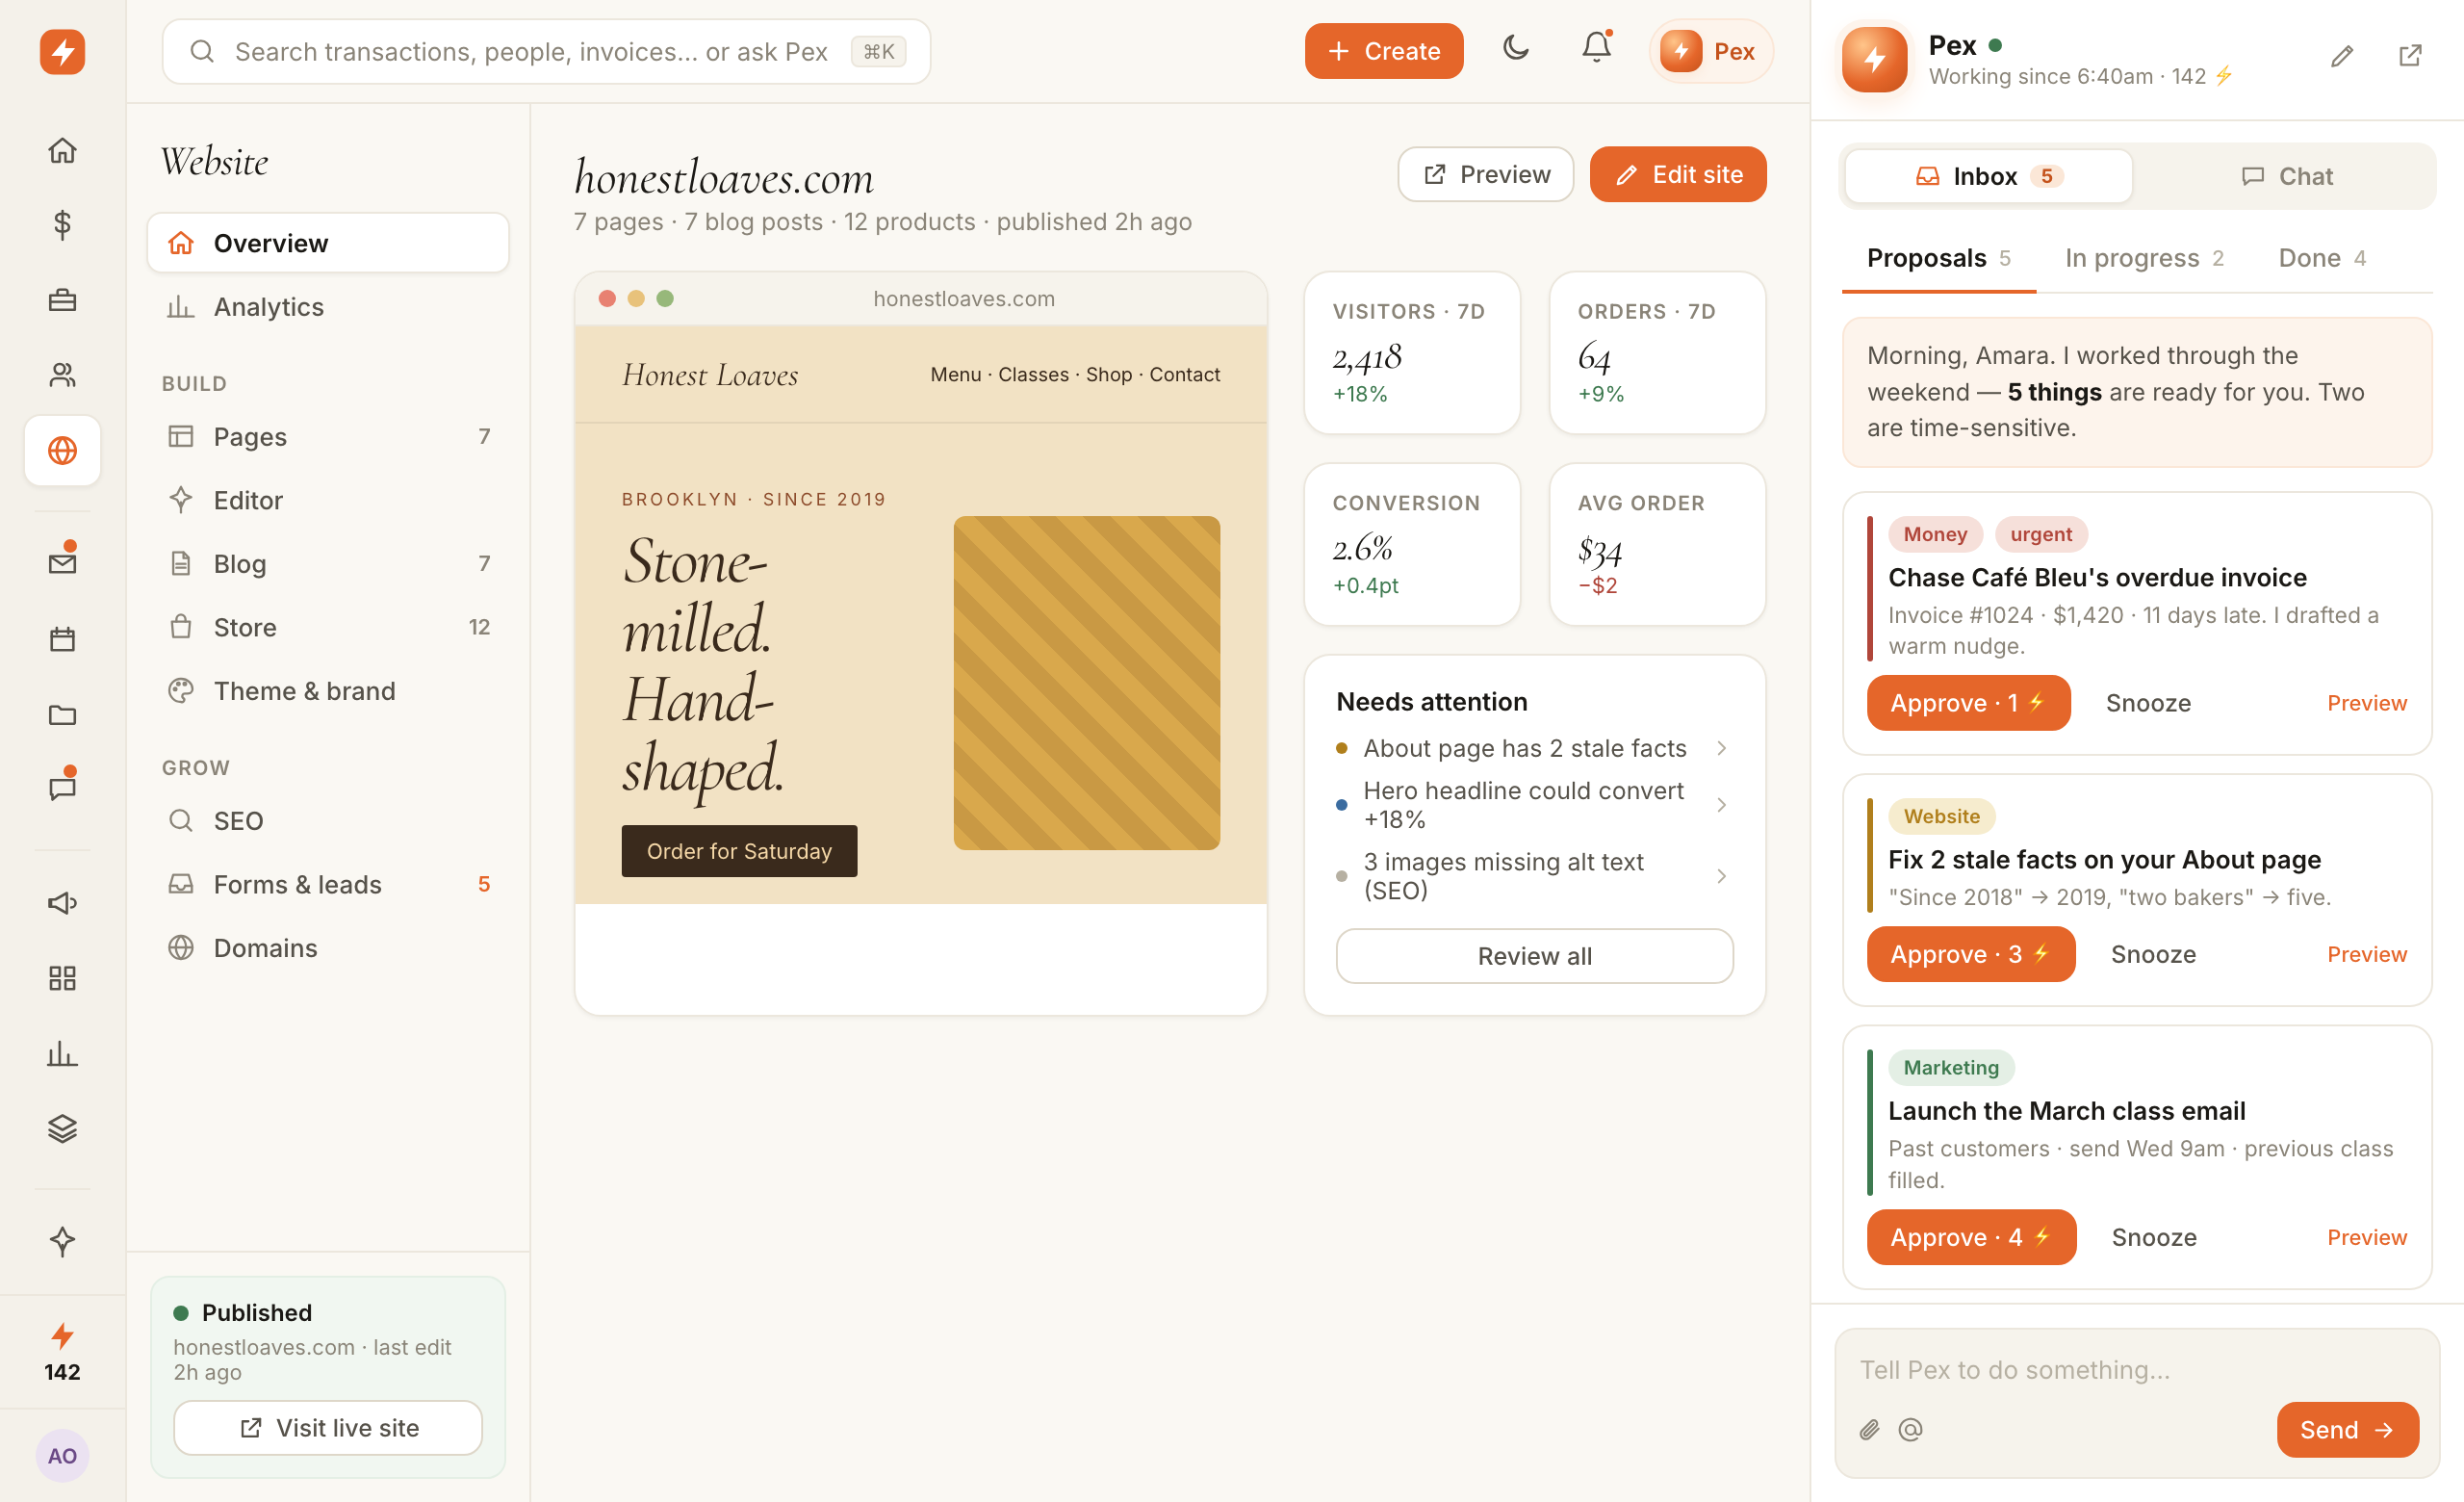Preview the About page facts proposal
Viewport: 2464px width, 1502px height.
coord(2366,954)
